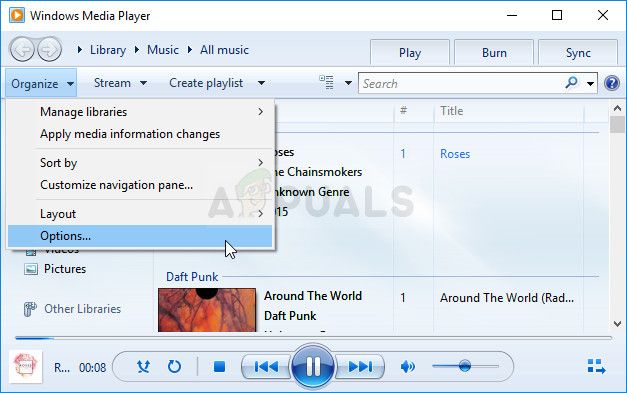Open the Layout submenu
Viewport: 627px width, 393px height.
coord(140,213)
